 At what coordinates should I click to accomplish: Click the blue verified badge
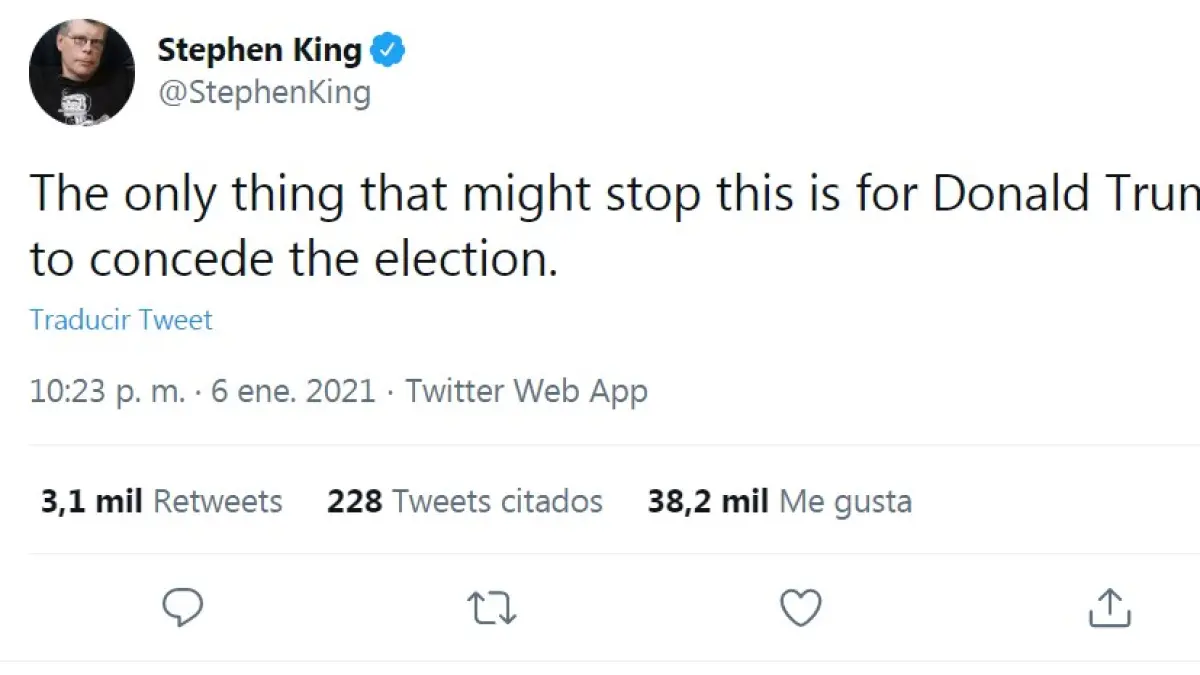(387, 50)
